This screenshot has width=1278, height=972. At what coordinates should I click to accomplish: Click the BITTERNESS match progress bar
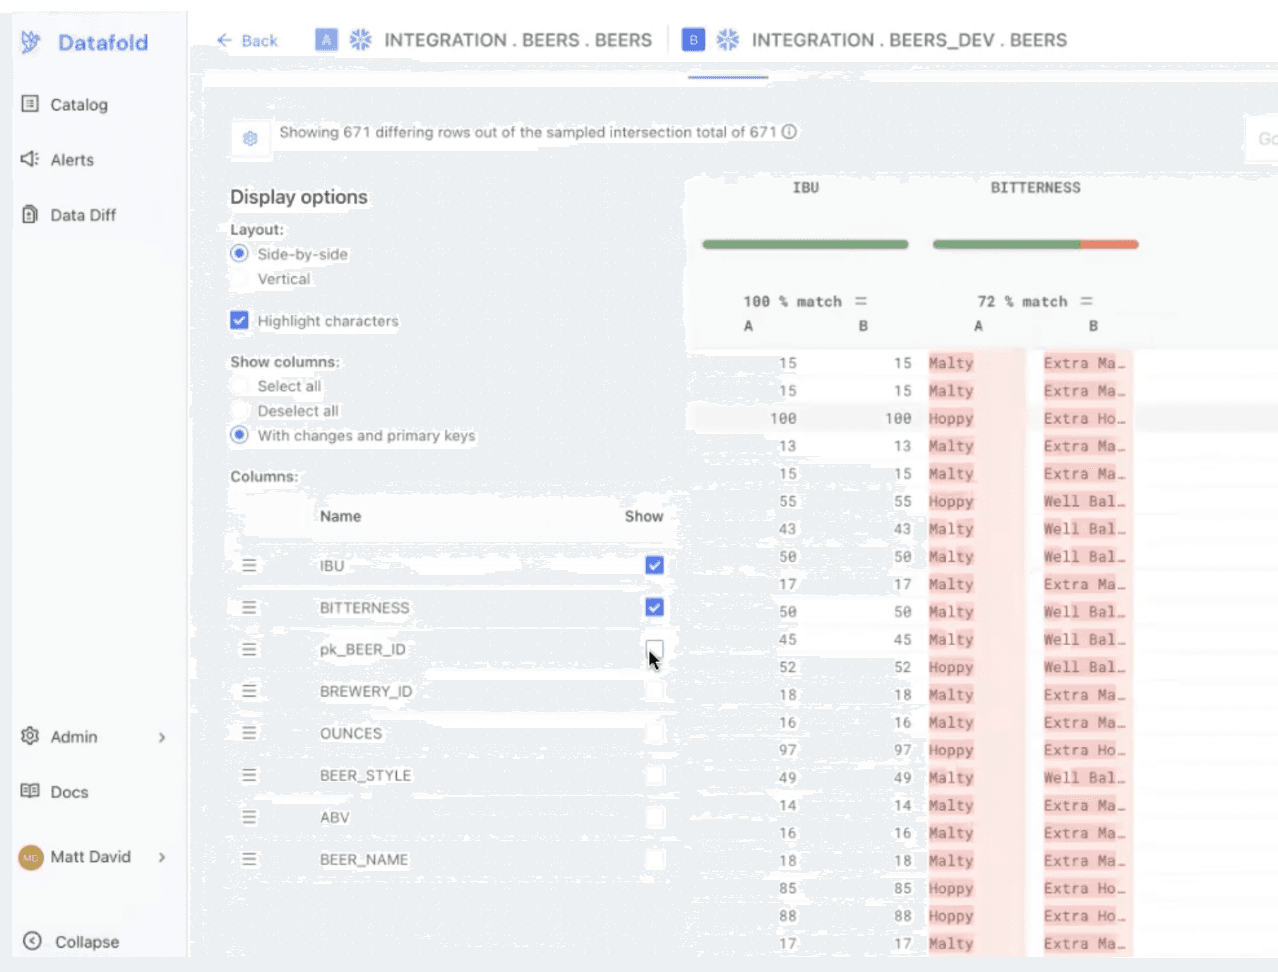1035,244
